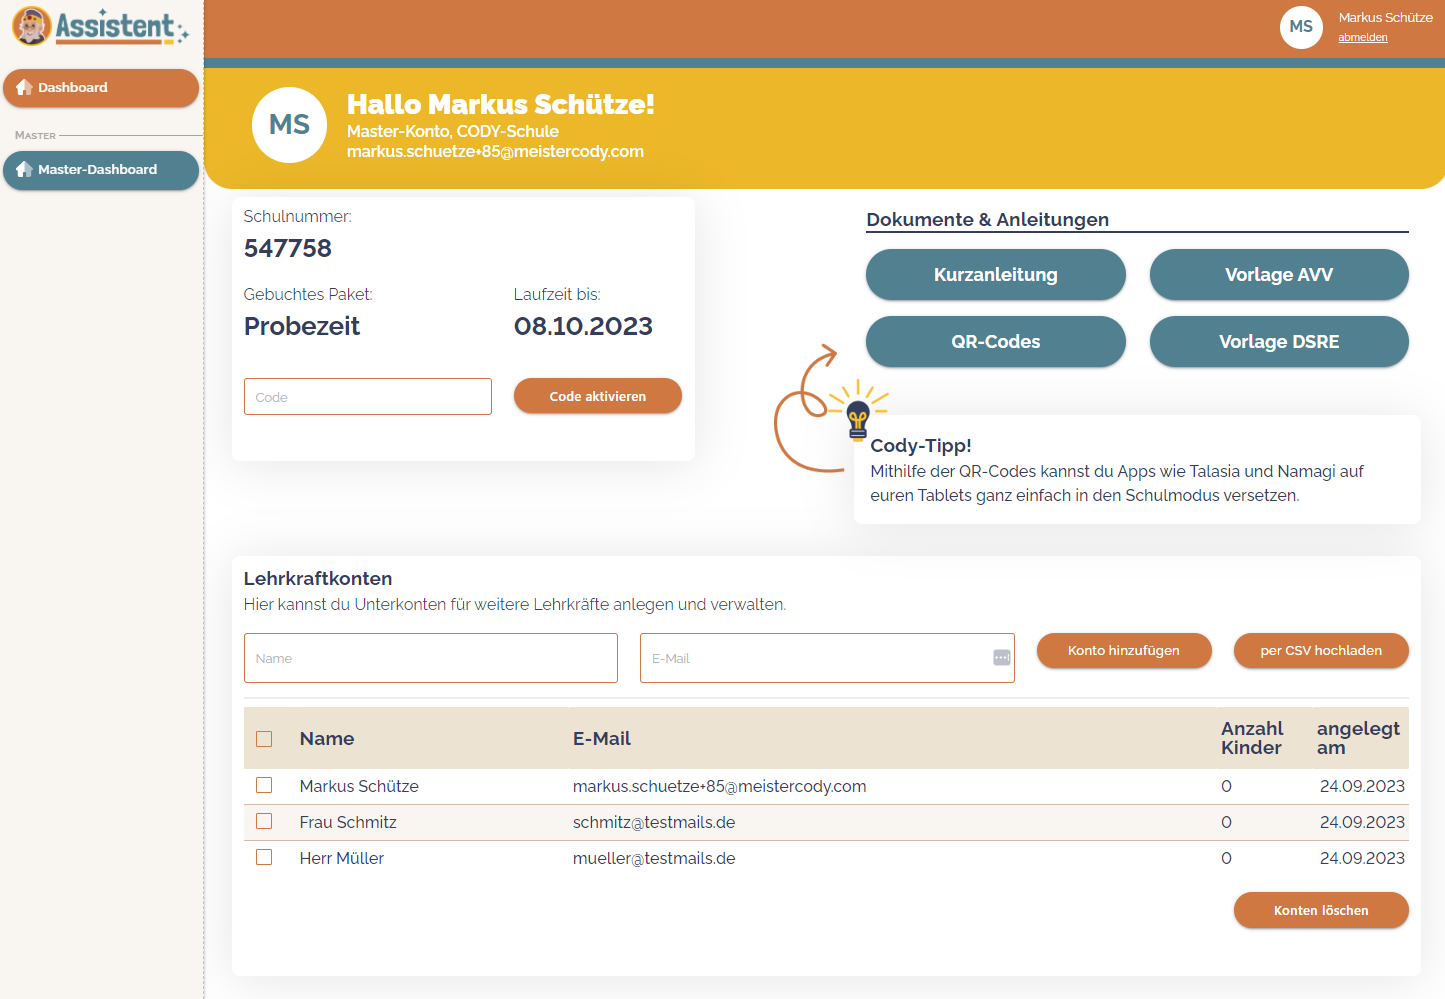Click Konto hinzufügen button

point(1124,650)
